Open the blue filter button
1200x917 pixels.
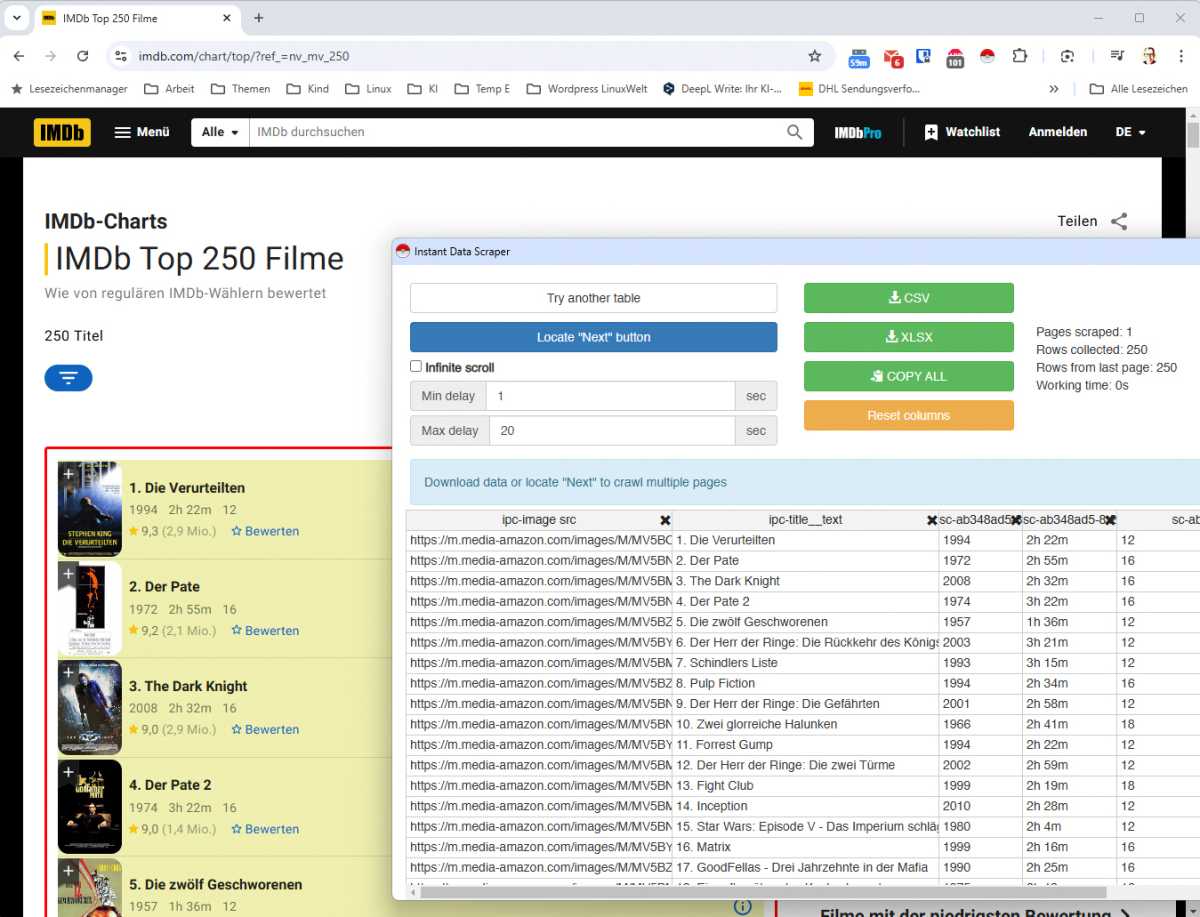click(68, 377)
